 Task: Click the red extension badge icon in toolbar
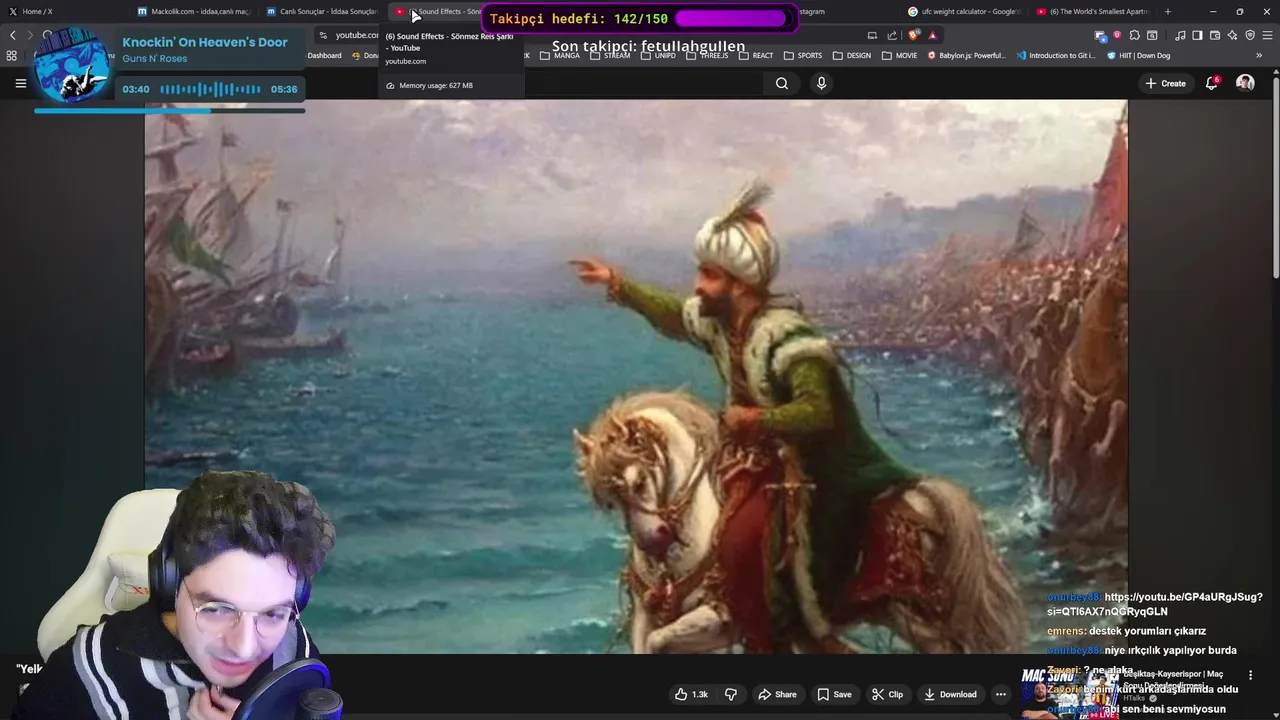(1117, 35)
